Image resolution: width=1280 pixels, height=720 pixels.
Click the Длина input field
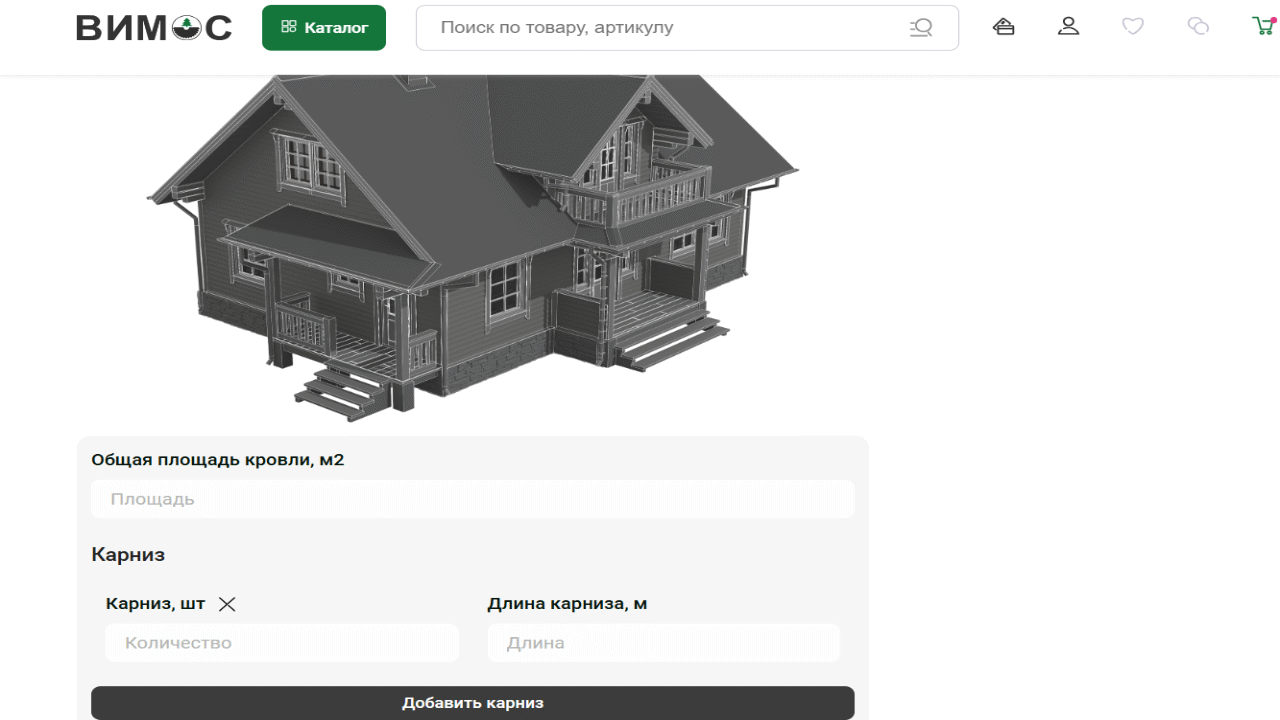click(x=663, y=643)
